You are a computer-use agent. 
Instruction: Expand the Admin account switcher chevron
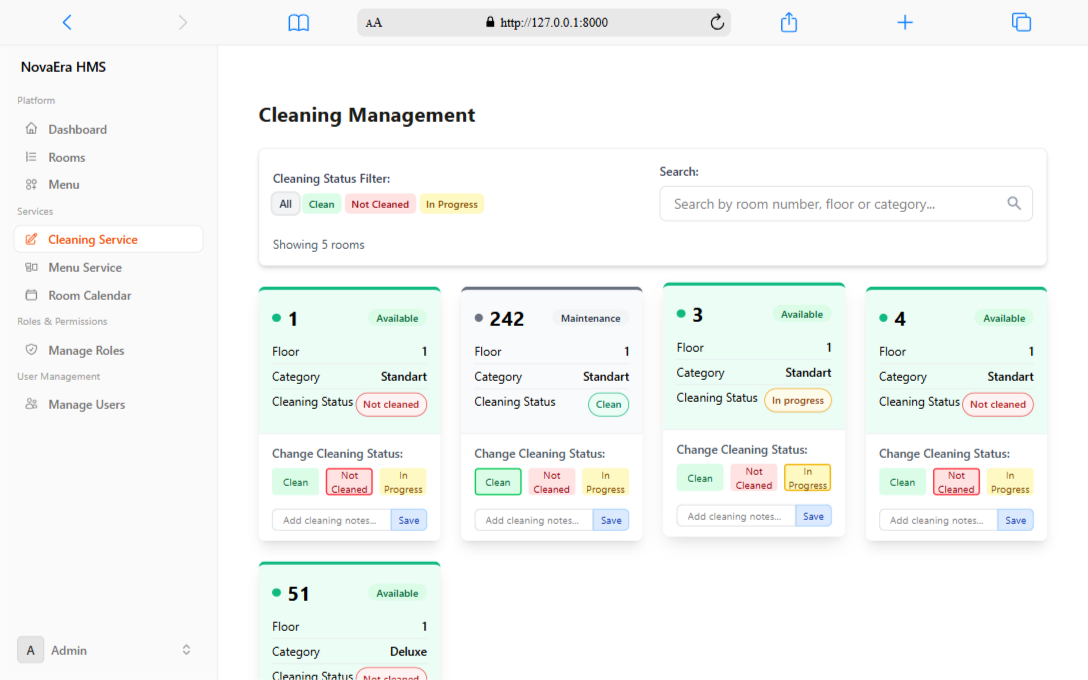click(x=186, y=650)
